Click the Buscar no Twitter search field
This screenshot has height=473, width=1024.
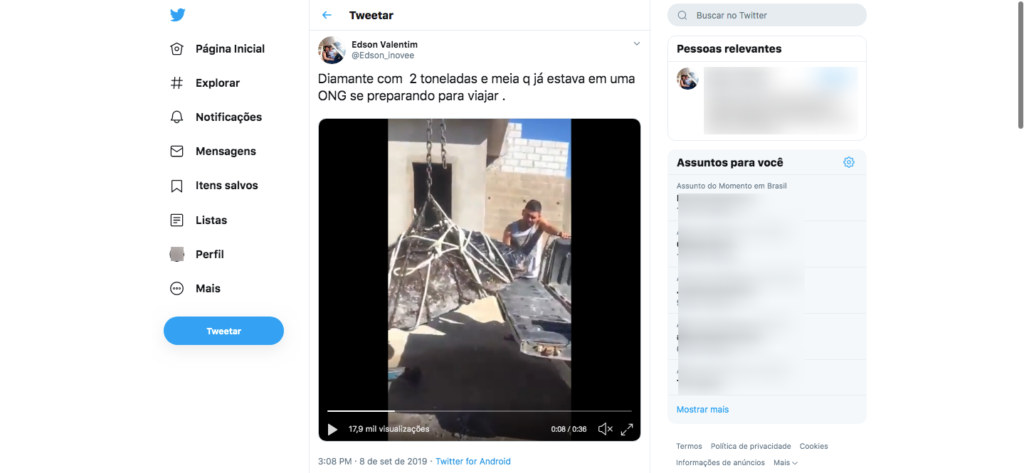[767, 15]
